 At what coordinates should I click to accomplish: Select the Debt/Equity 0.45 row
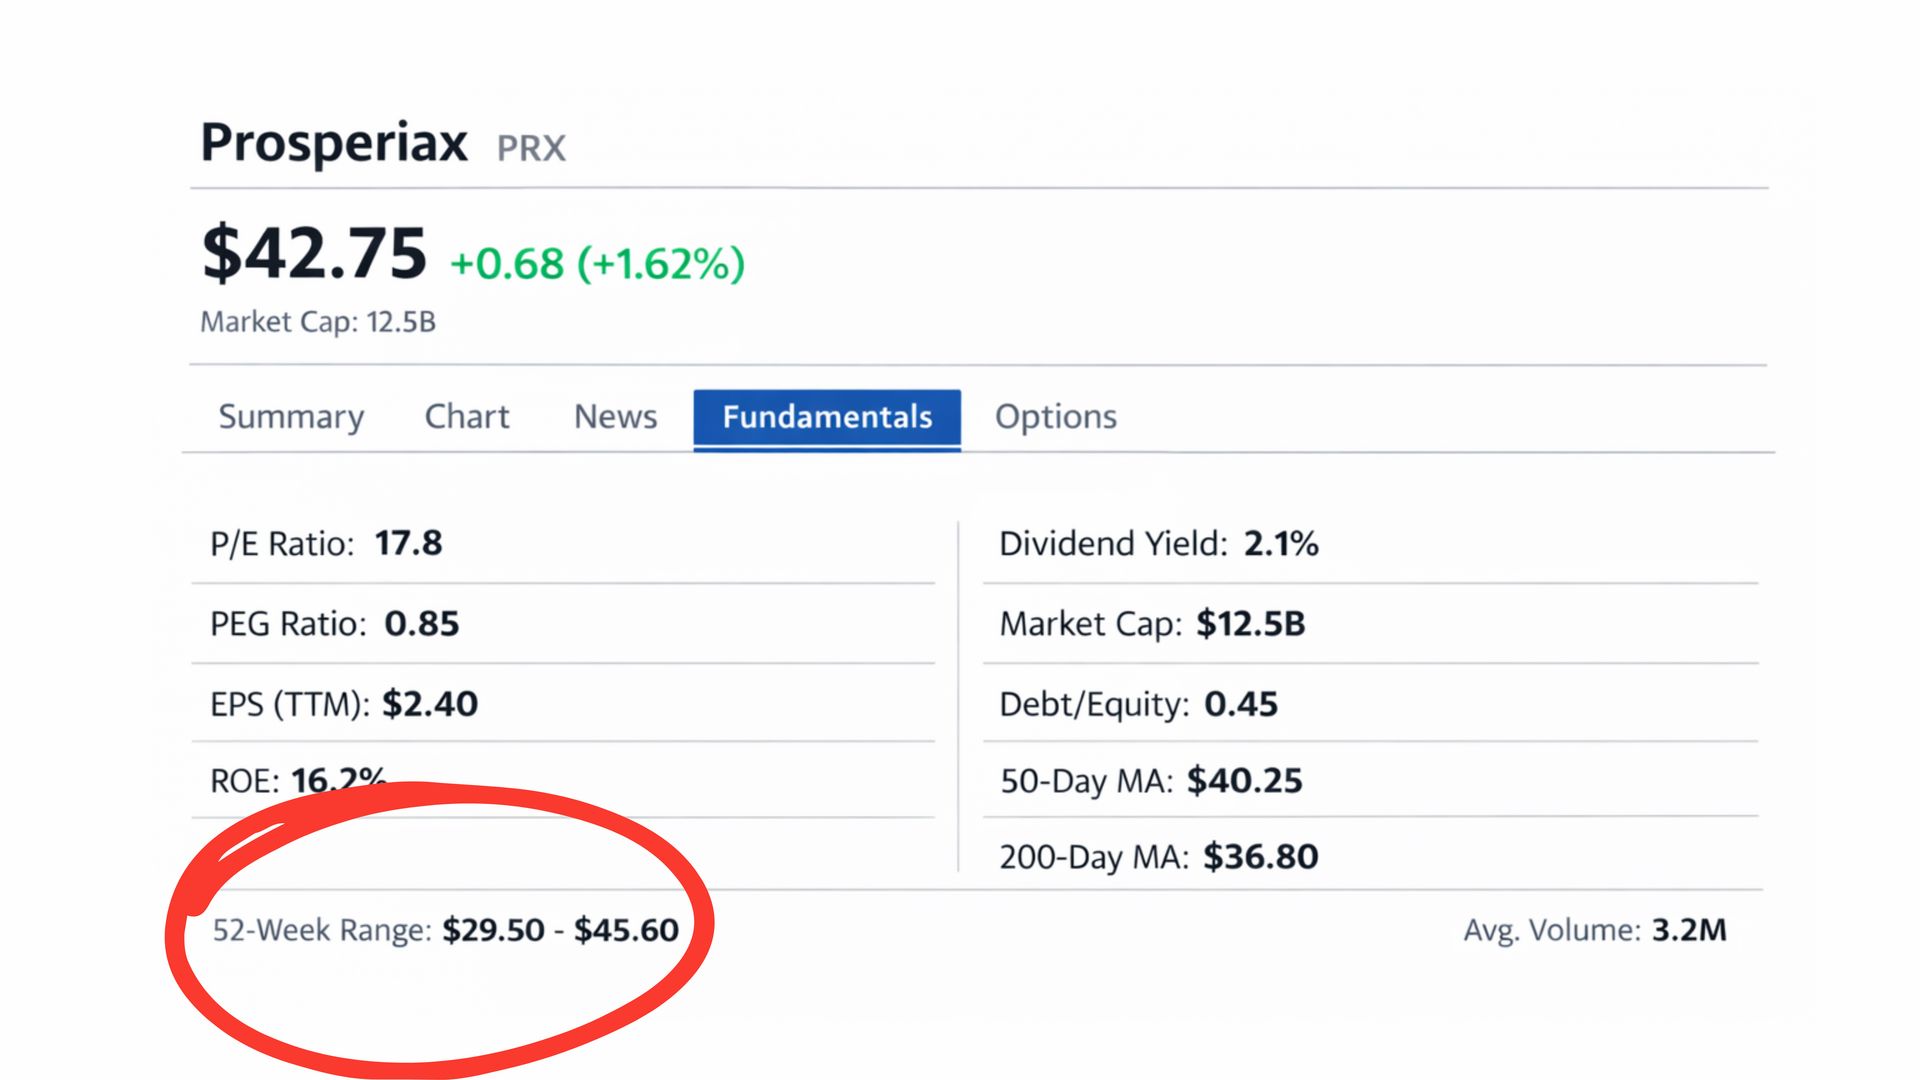[x=1138, y=704]
